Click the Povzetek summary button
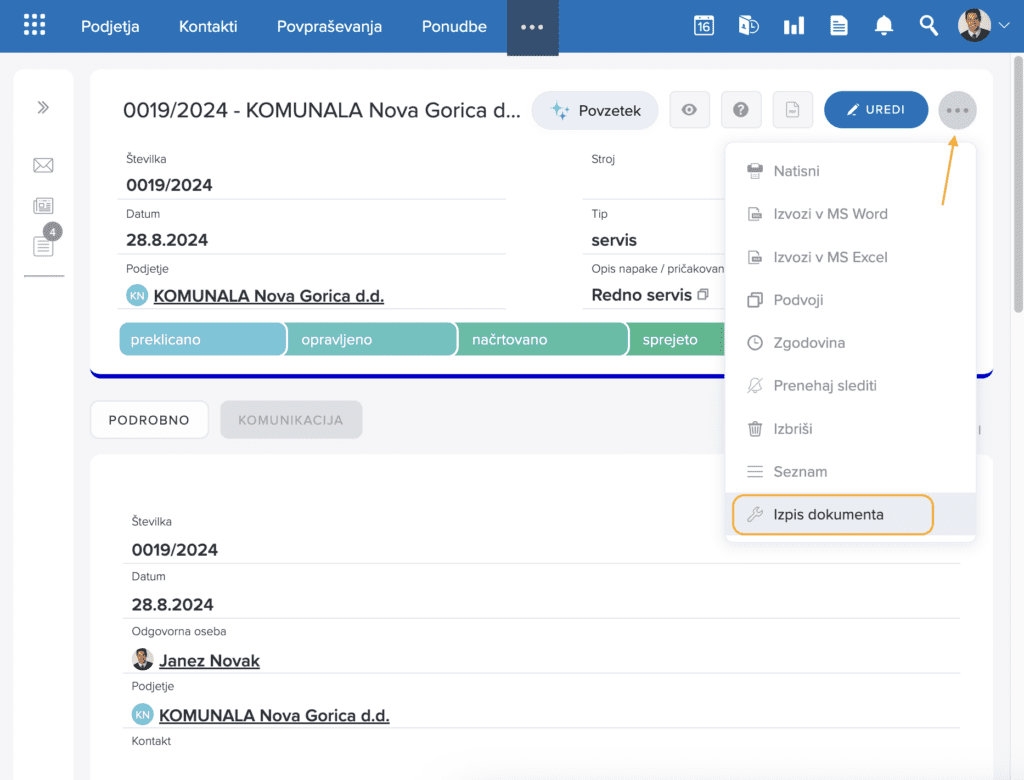The height and width of the screenshot is (780, 1024). [x=595, y=111]
